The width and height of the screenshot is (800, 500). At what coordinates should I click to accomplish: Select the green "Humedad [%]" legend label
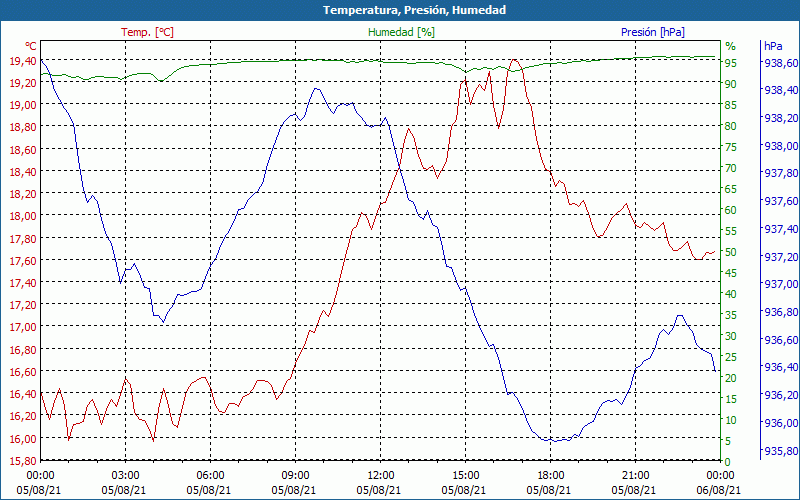click(x=401, y=32)
